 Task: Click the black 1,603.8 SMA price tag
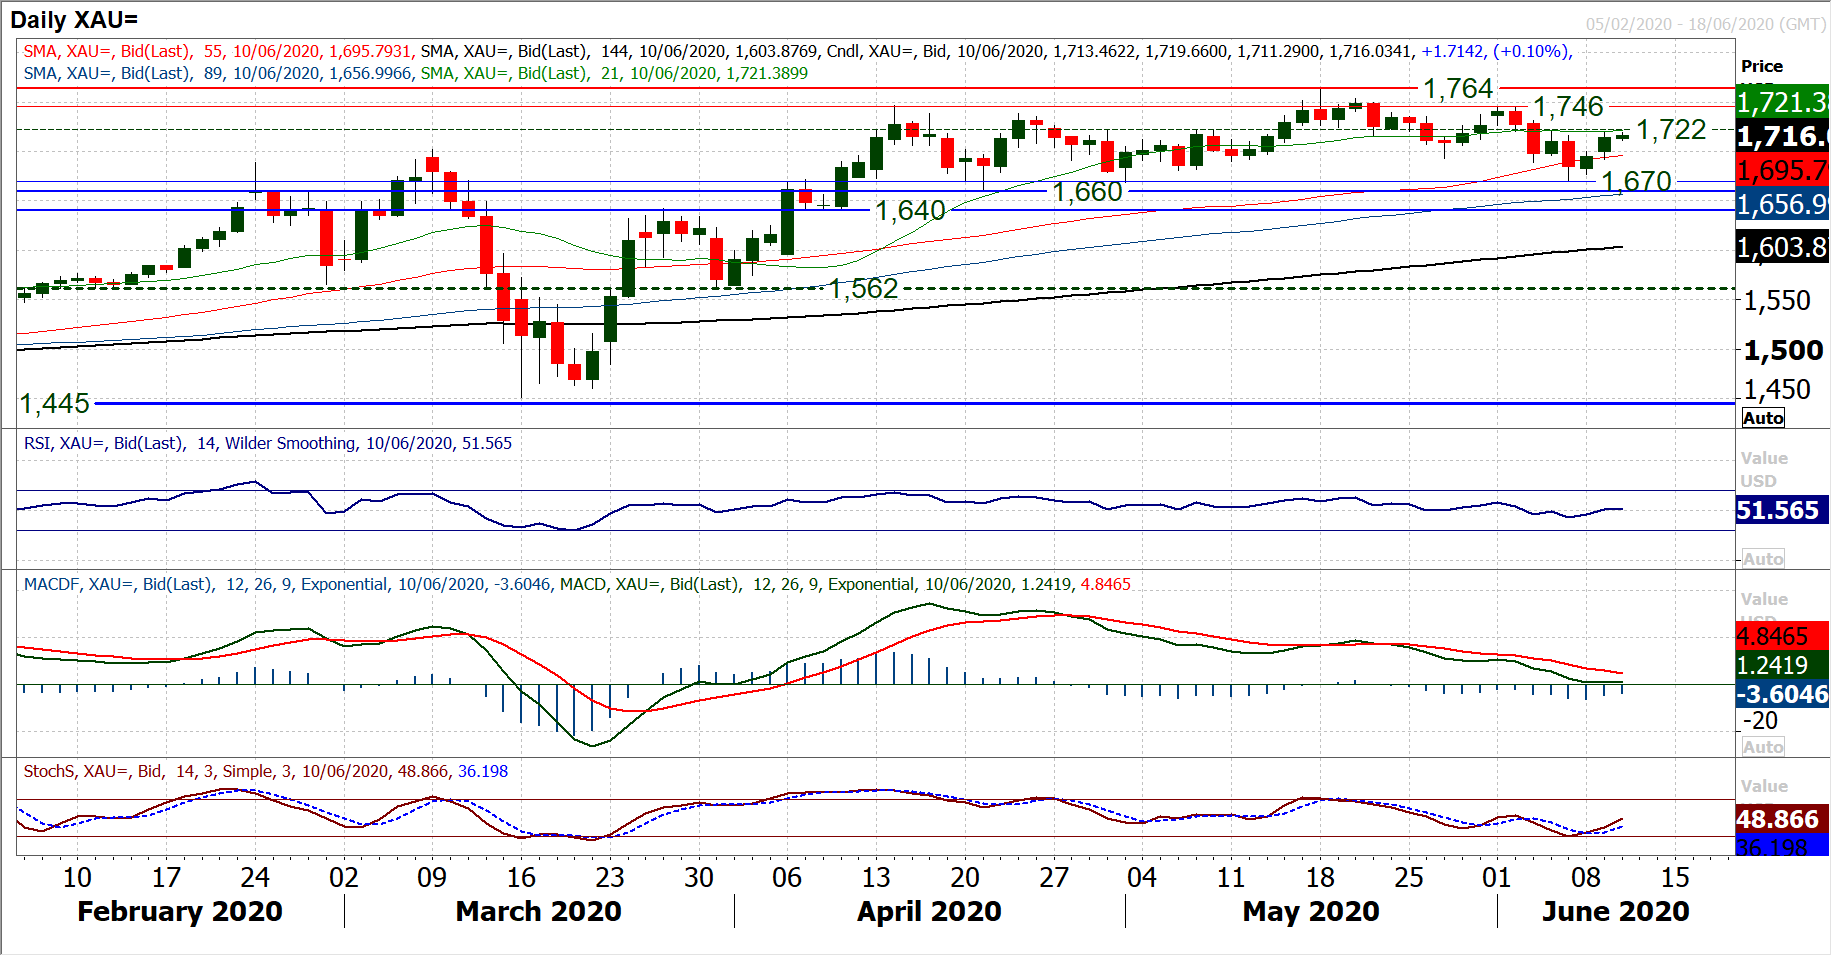[1782, 247]
